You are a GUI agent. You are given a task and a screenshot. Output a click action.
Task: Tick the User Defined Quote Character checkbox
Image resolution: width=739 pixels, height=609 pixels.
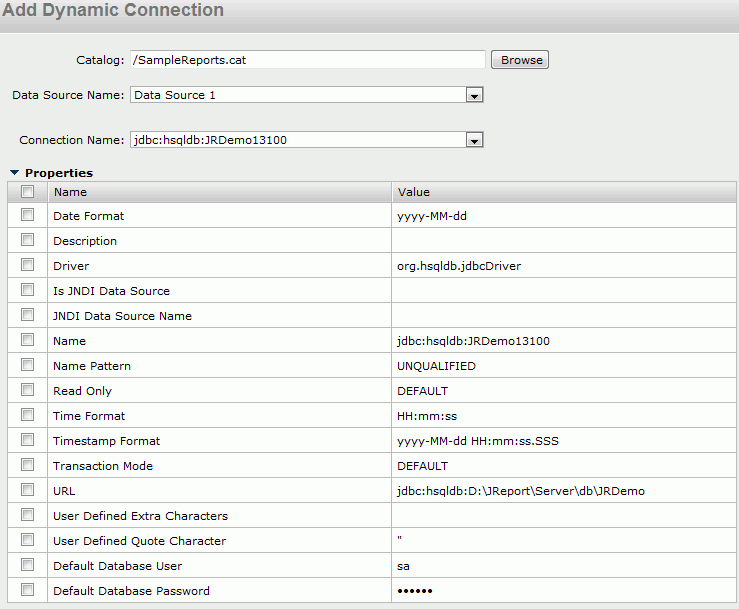(27, 540)
